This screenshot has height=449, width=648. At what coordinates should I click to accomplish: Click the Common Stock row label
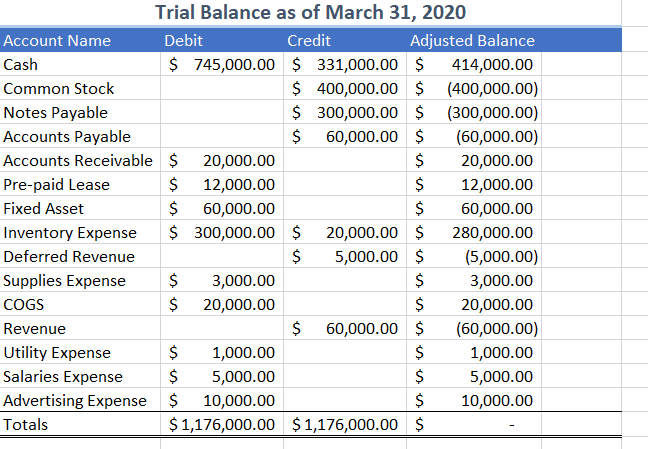(80, 88)
